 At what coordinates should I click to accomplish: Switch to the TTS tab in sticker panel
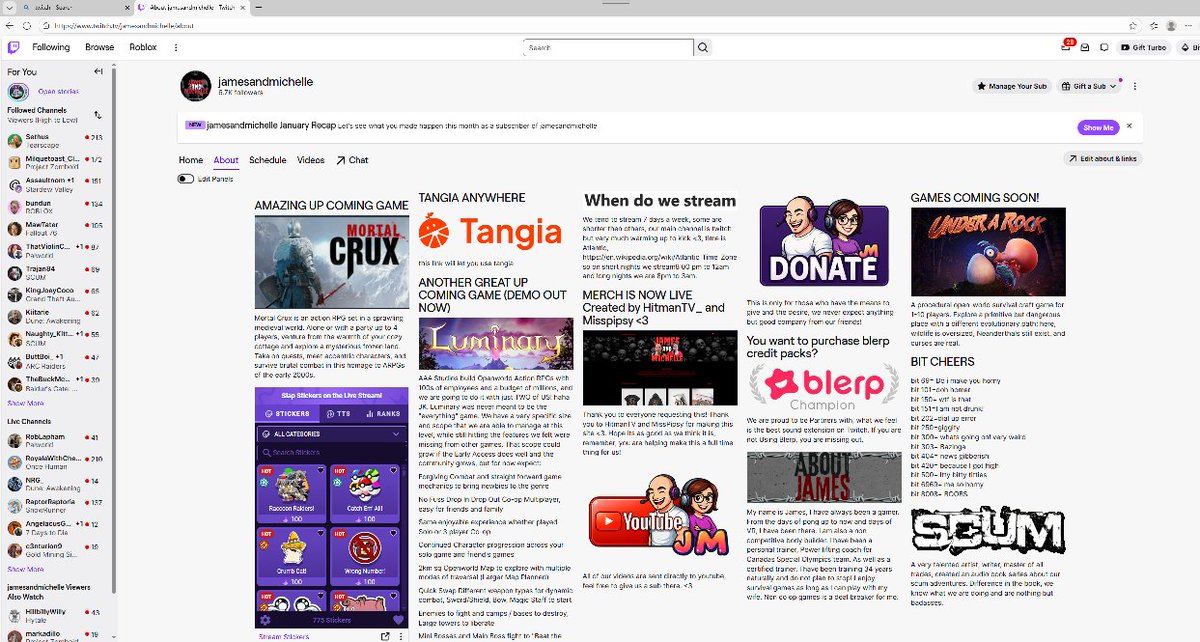[x=337, y=413]
